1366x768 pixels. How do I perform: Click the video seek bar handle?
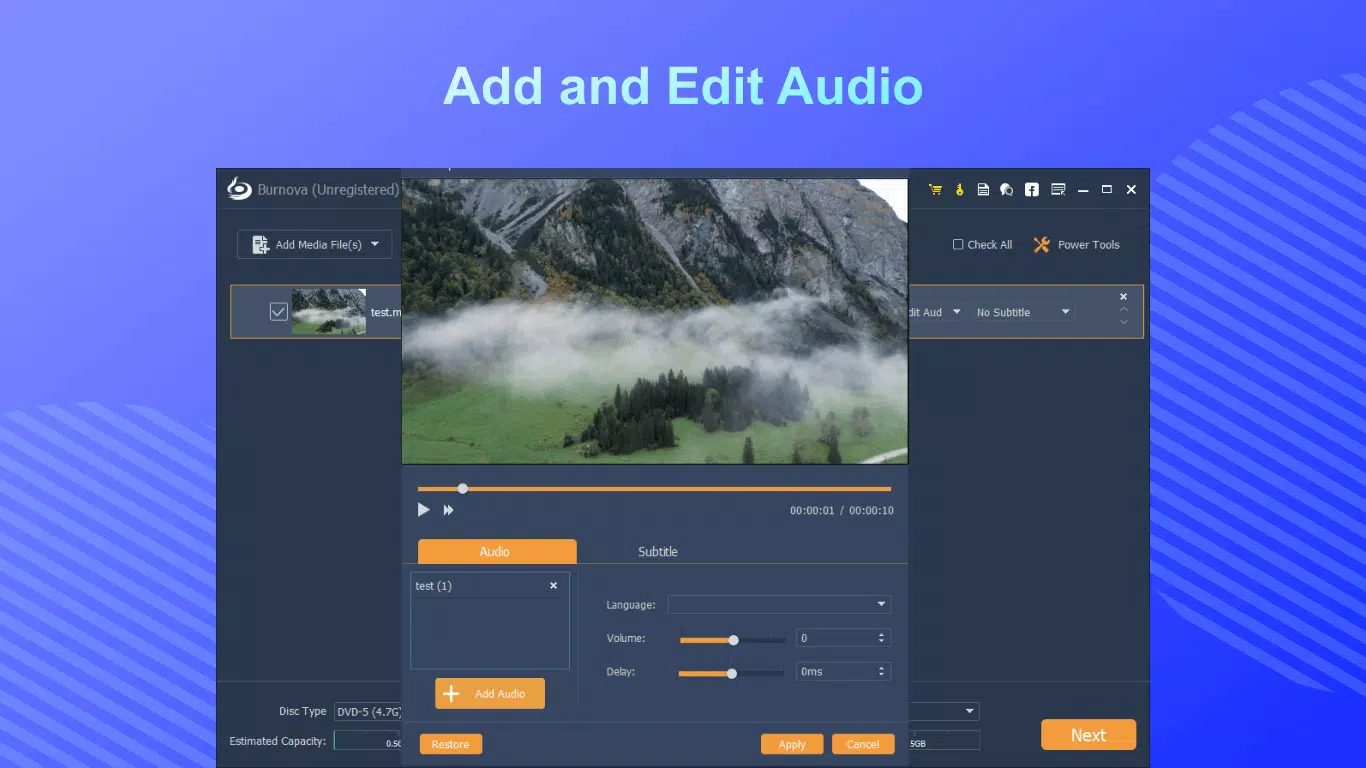click(462, 489)
